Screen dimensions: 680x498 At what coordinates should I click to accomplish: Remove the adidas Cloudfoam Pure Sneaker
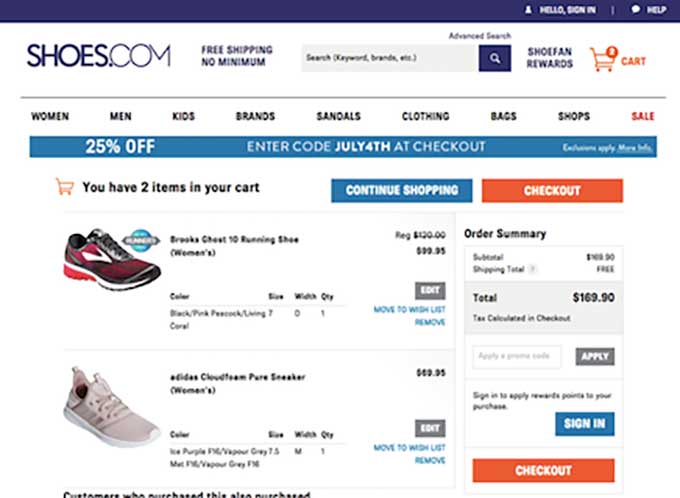pyautogui.click(x=430, y=460)
